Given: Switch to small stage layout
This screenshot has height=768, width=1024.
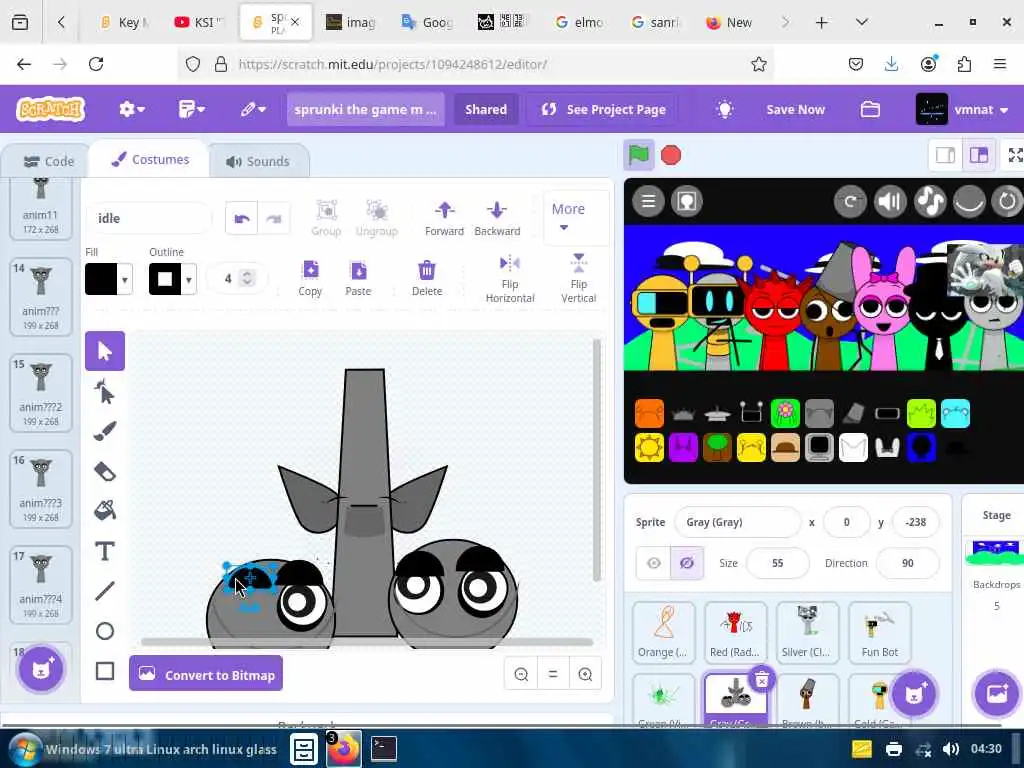Looking at the screenshot, I should click(x=945, y=155).
